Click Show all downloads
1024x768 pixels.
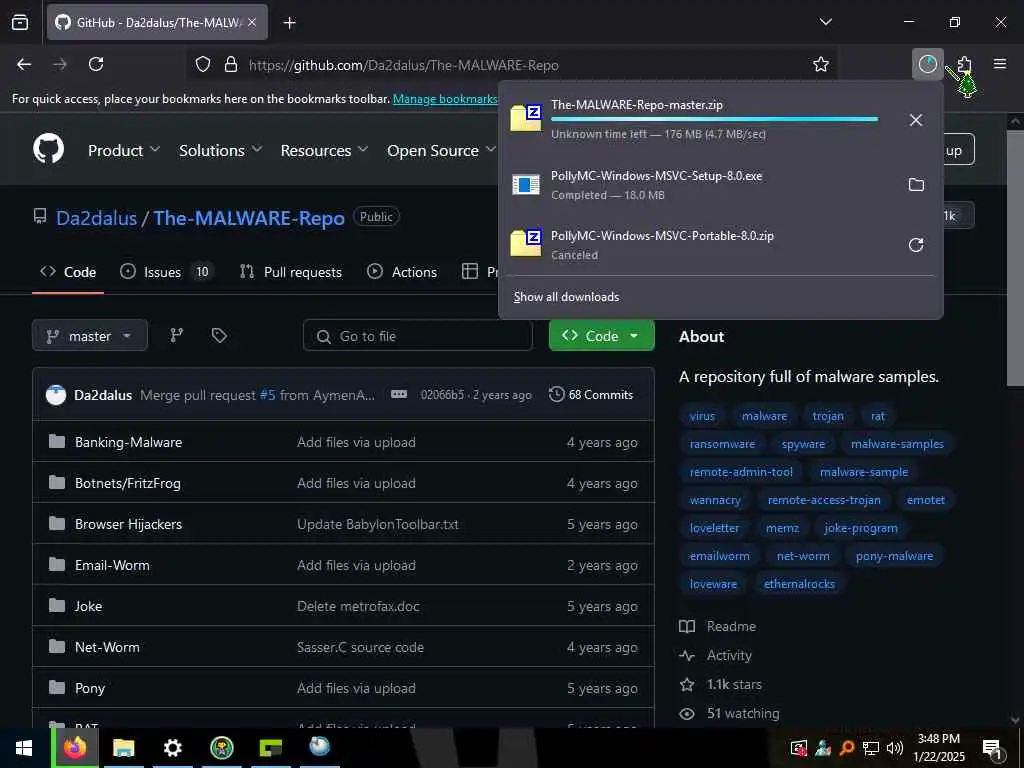tap(566, 297)
